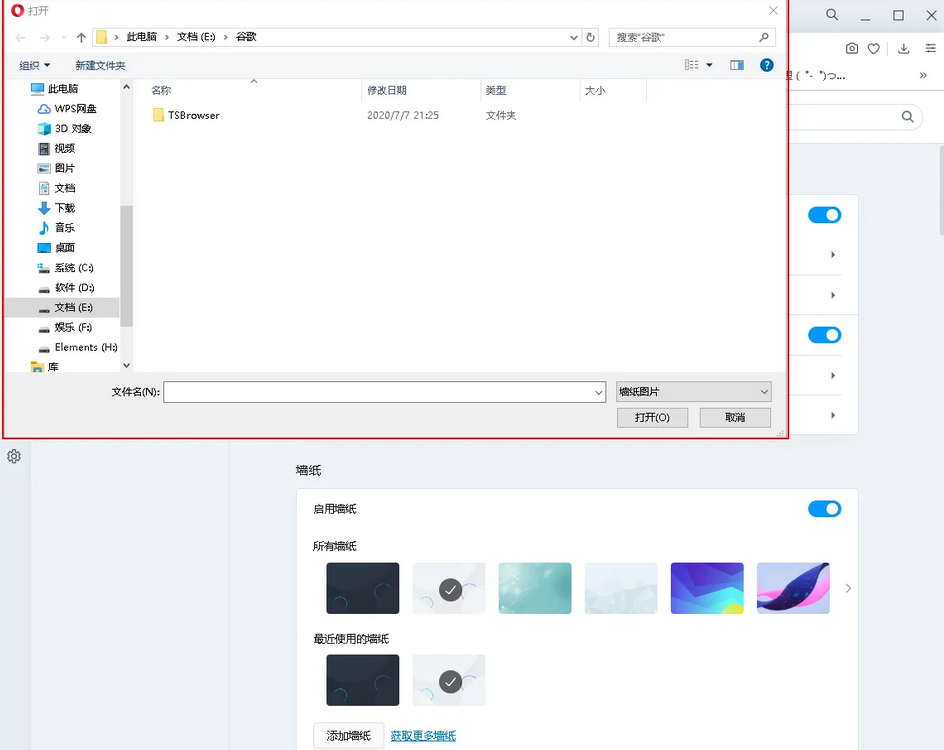Open easy setup via the sliders icon
Image resolution: width=944 pixels, height=750 pixels.
tap(931, 48)
